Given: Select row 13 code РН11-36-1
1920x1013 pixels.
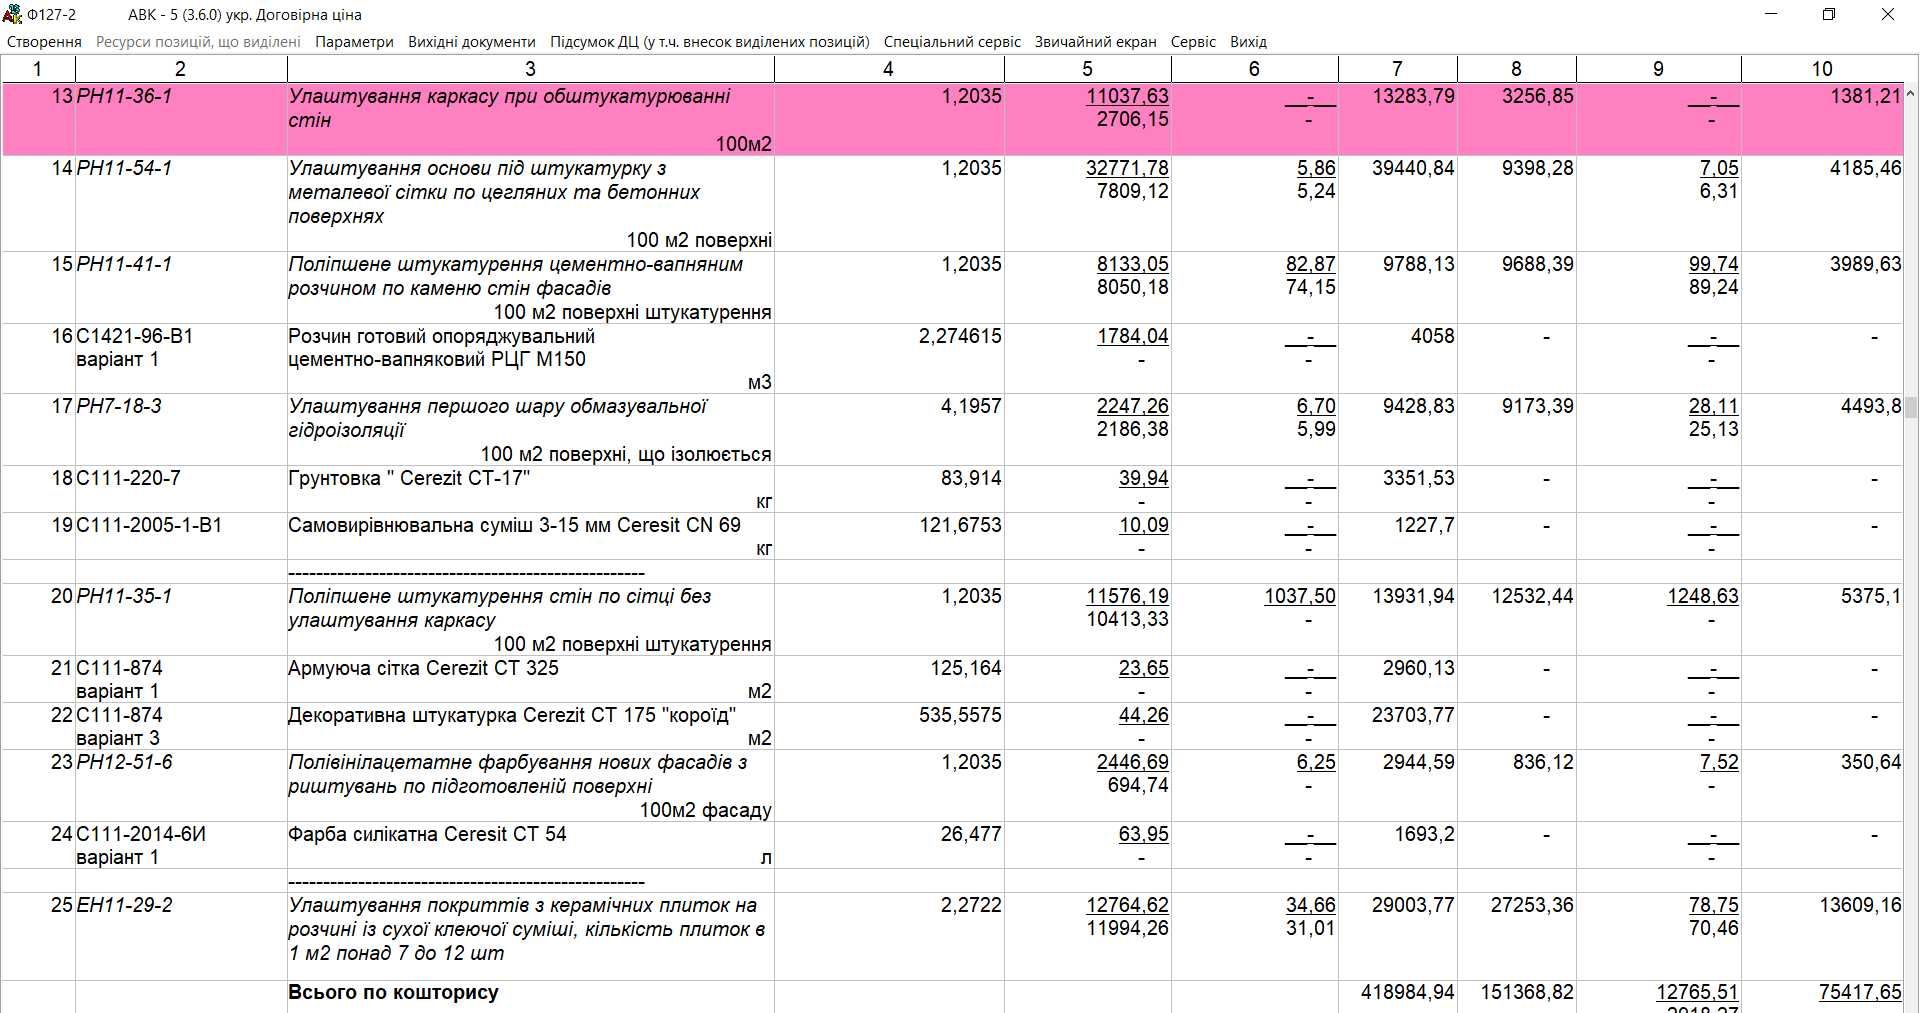Looking at the screenshot, I should point(124,96).
